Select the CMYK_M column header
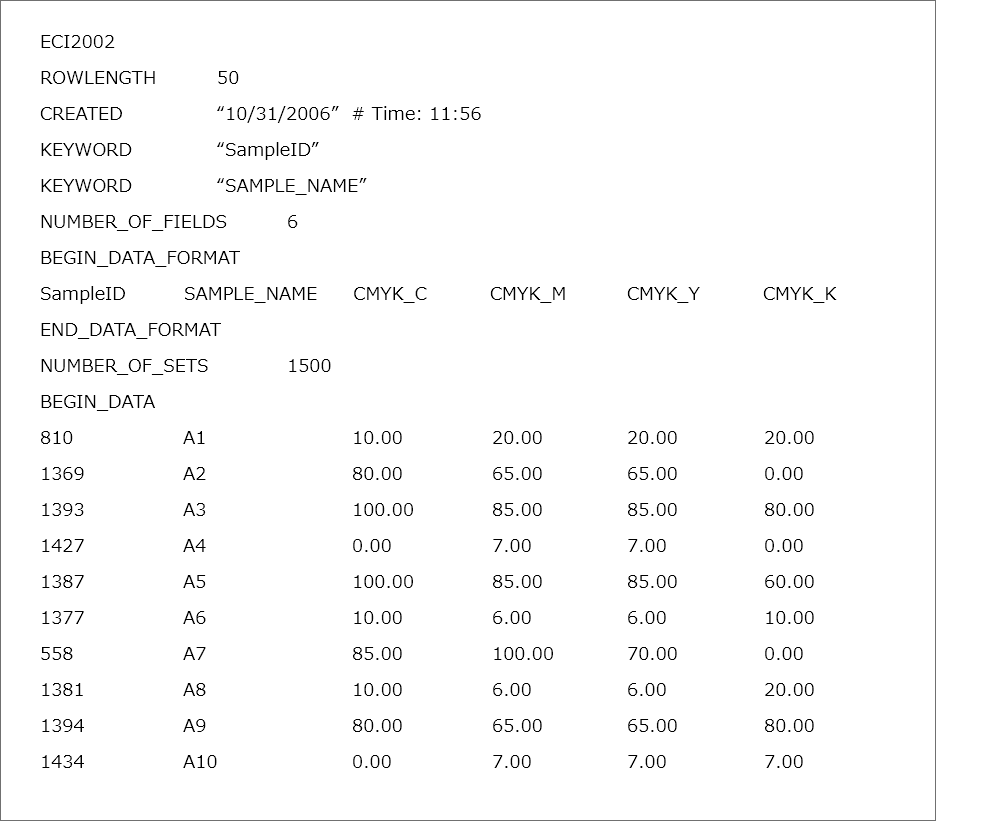Image resolution: width=982 pixels, height=821 pixels. [x=527, y=294]
